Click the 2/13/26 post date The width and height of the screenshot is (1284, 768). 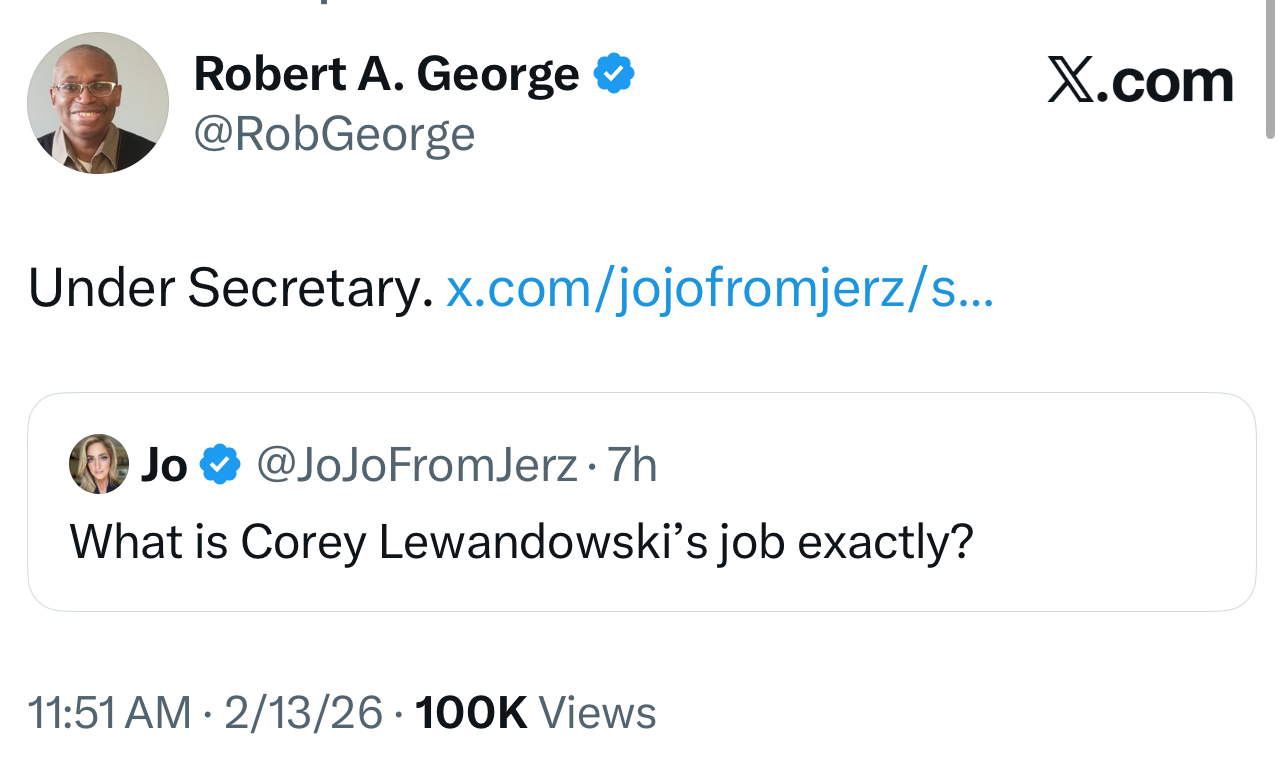point(303,713)
